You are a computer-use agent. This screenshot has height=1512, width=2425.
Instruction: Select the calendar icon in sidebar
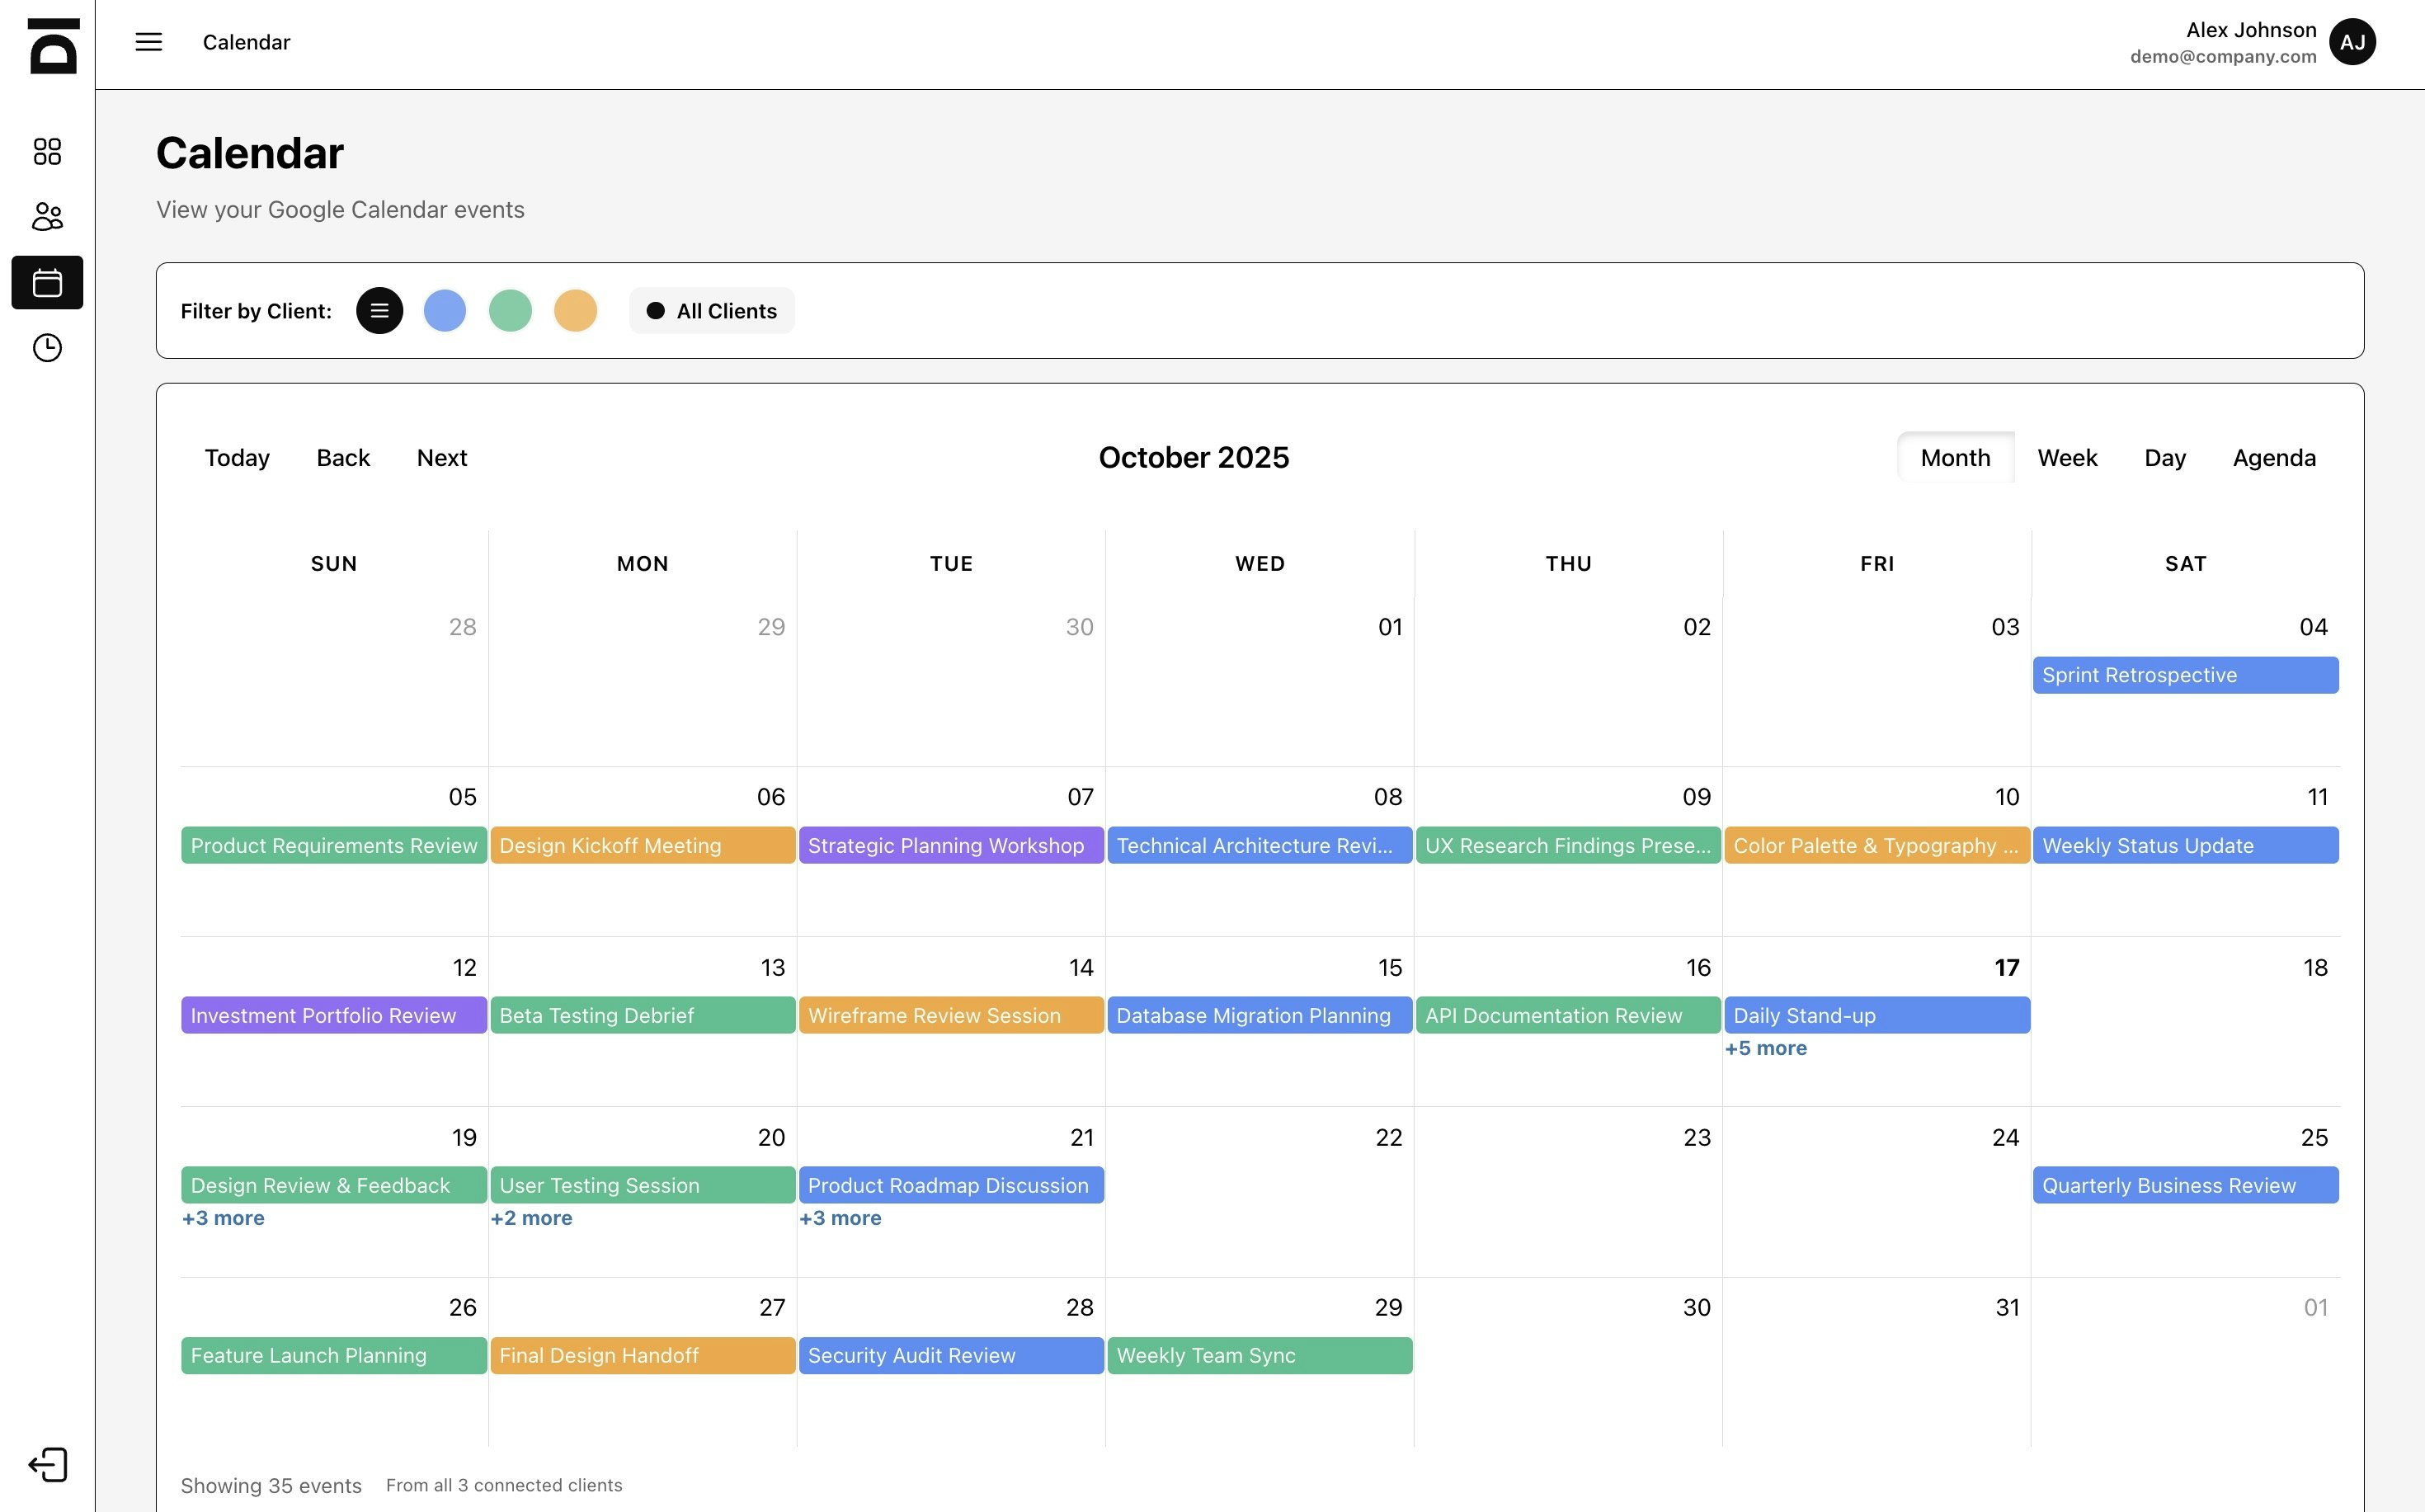click(x=47, y=283)
